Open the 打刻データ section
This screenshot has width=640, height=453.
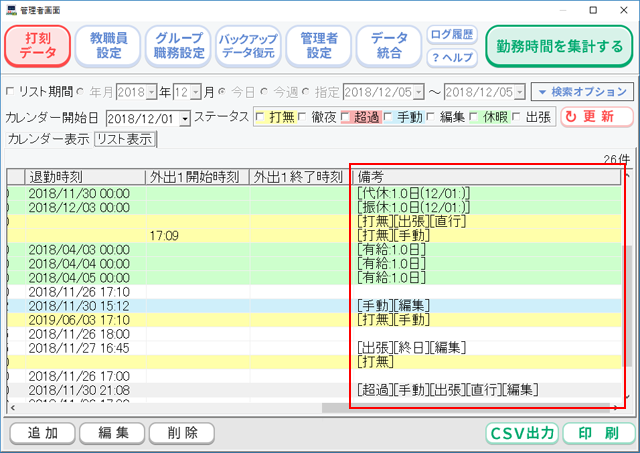click(38, 46)
